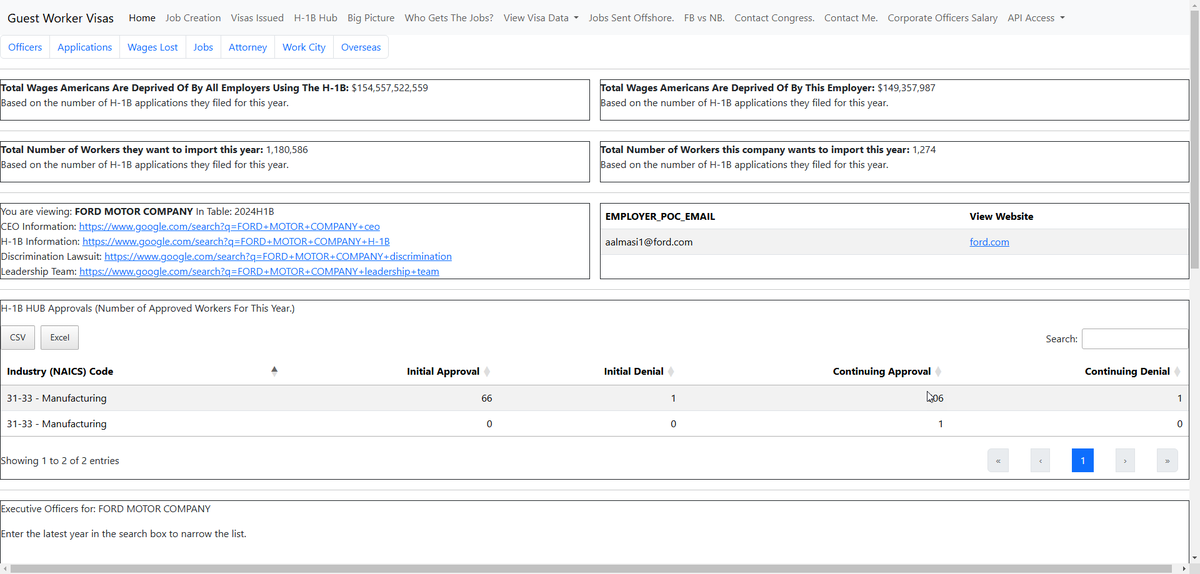1200x574 pixels.
Task: Sort the Continuing Approval column
Action: click(x=887, y=371)
